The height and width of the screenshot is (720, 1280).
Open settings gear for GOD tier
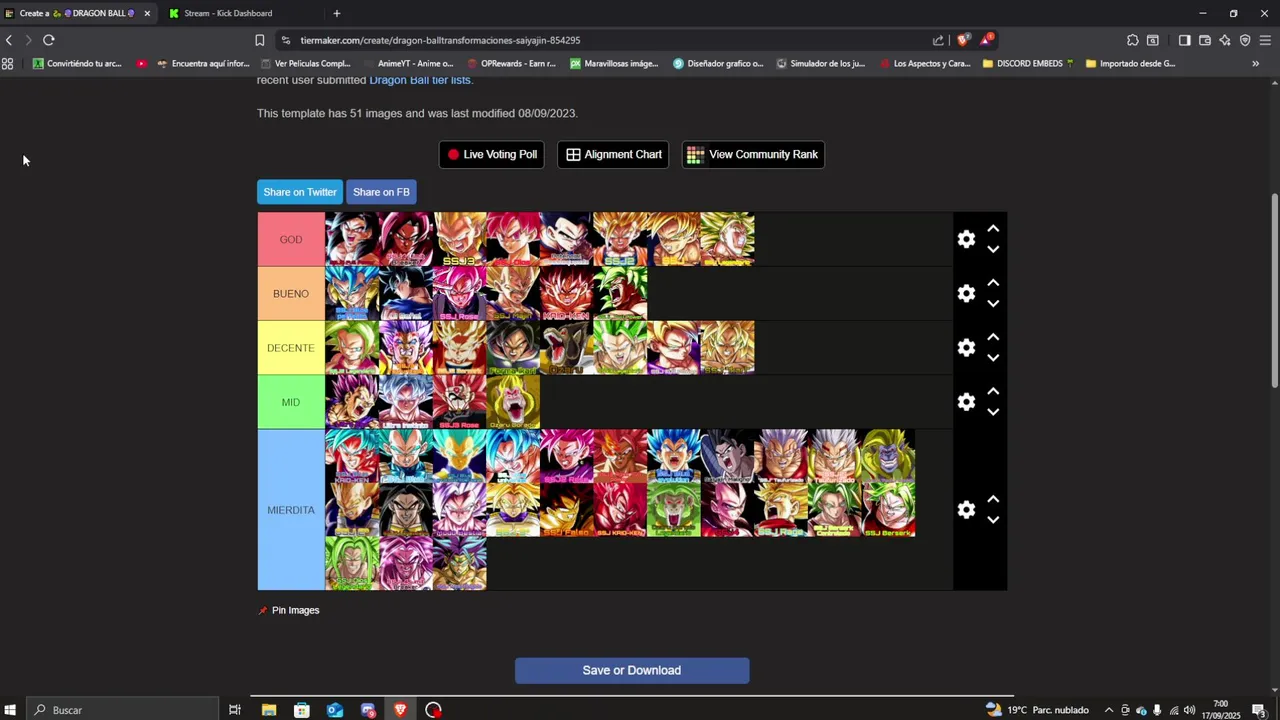[x=966, y=239]
